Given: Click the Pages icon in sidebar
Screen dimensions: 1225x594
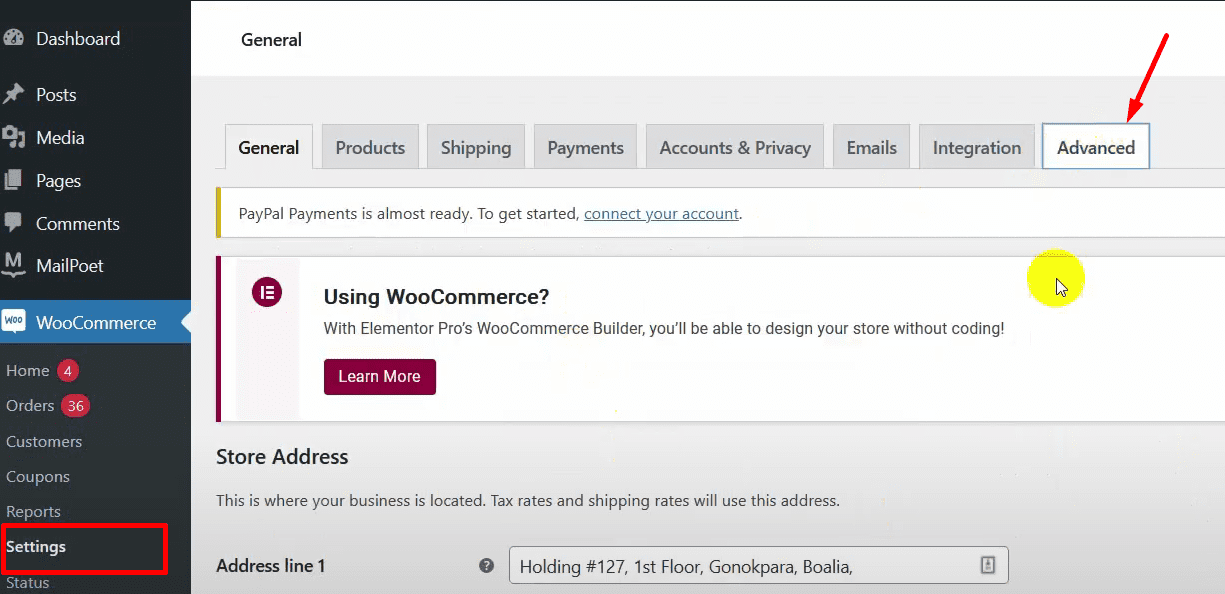Looking at the screenshot, I should tap(13, 181).
